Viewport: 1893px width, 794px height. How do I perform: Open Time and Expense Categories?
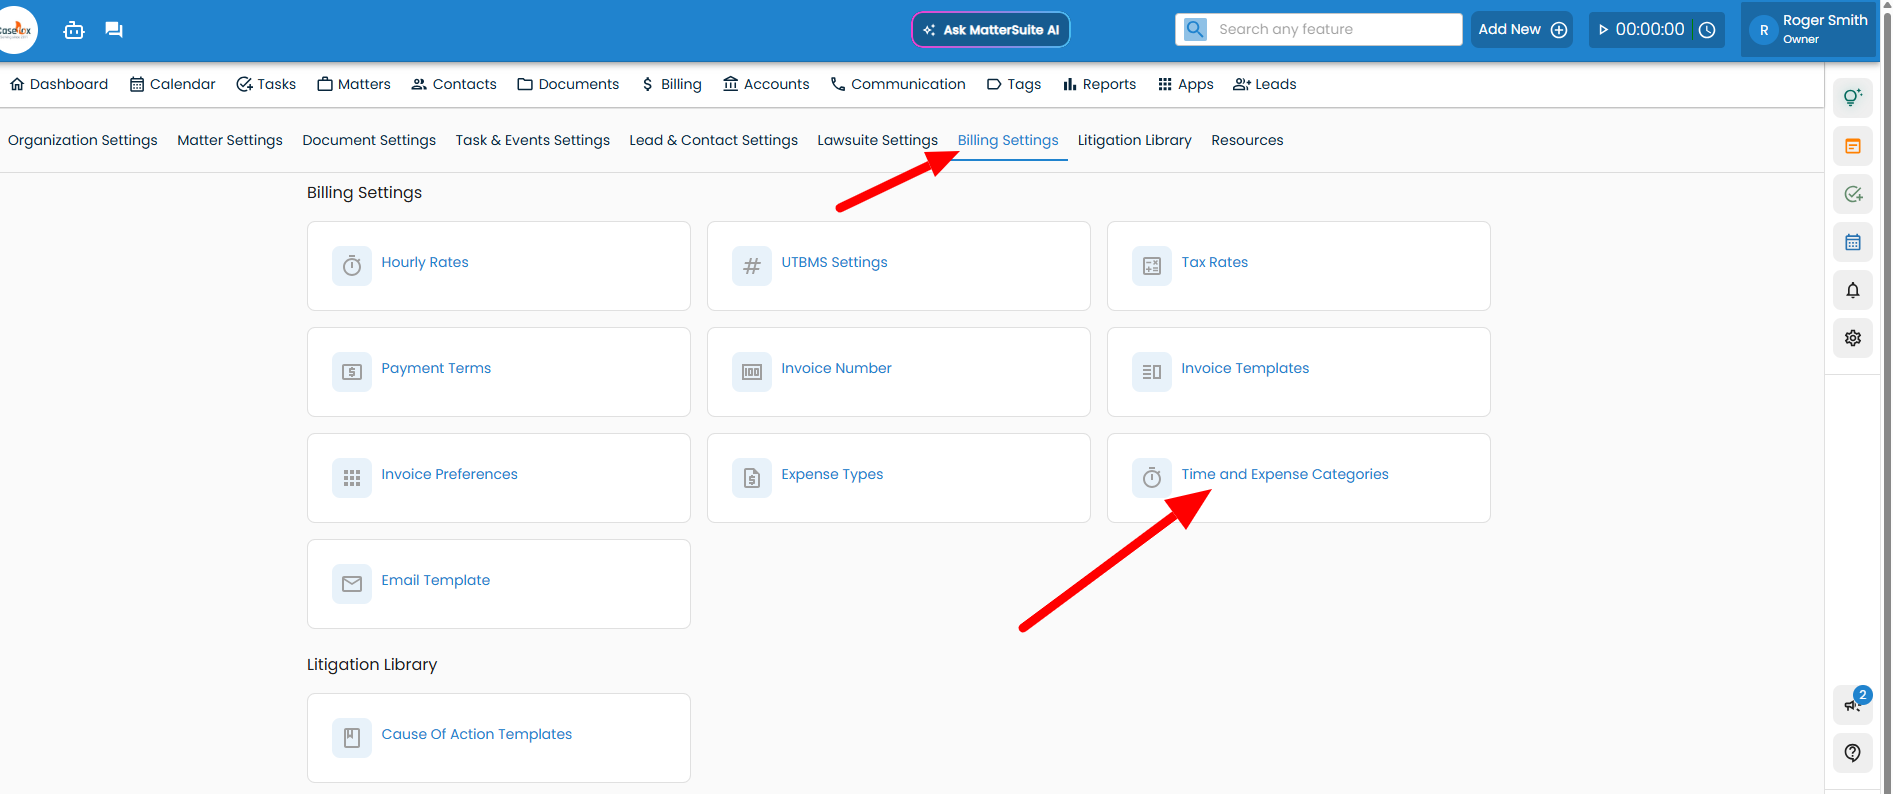coord(1284,475)
